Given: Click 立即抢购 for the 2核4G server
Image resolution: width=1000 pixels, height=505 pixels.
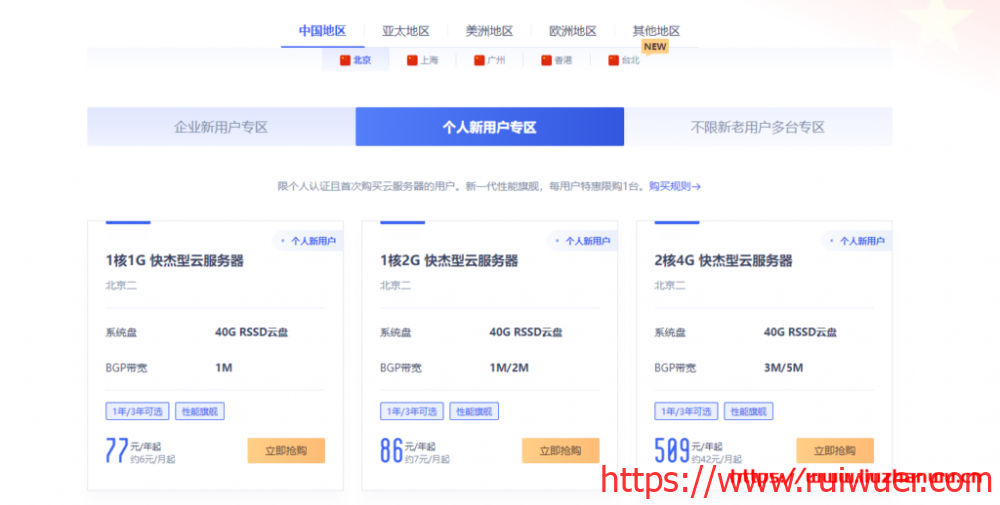Looking at the screenshot, I should click(835, 451).
